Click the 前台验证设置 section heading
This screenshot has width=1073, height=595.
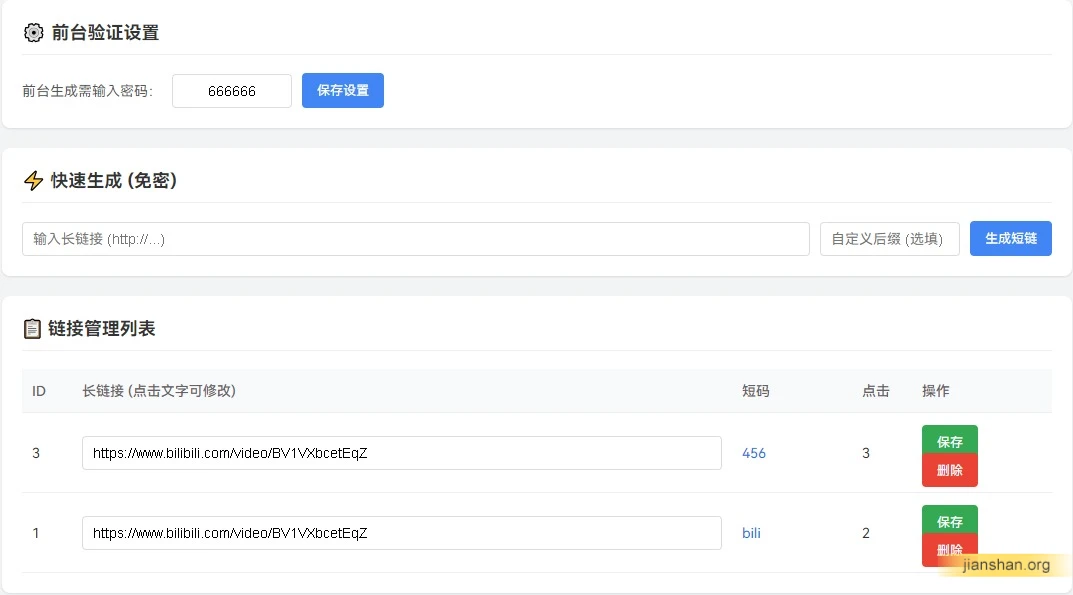(x=105, y=33)
